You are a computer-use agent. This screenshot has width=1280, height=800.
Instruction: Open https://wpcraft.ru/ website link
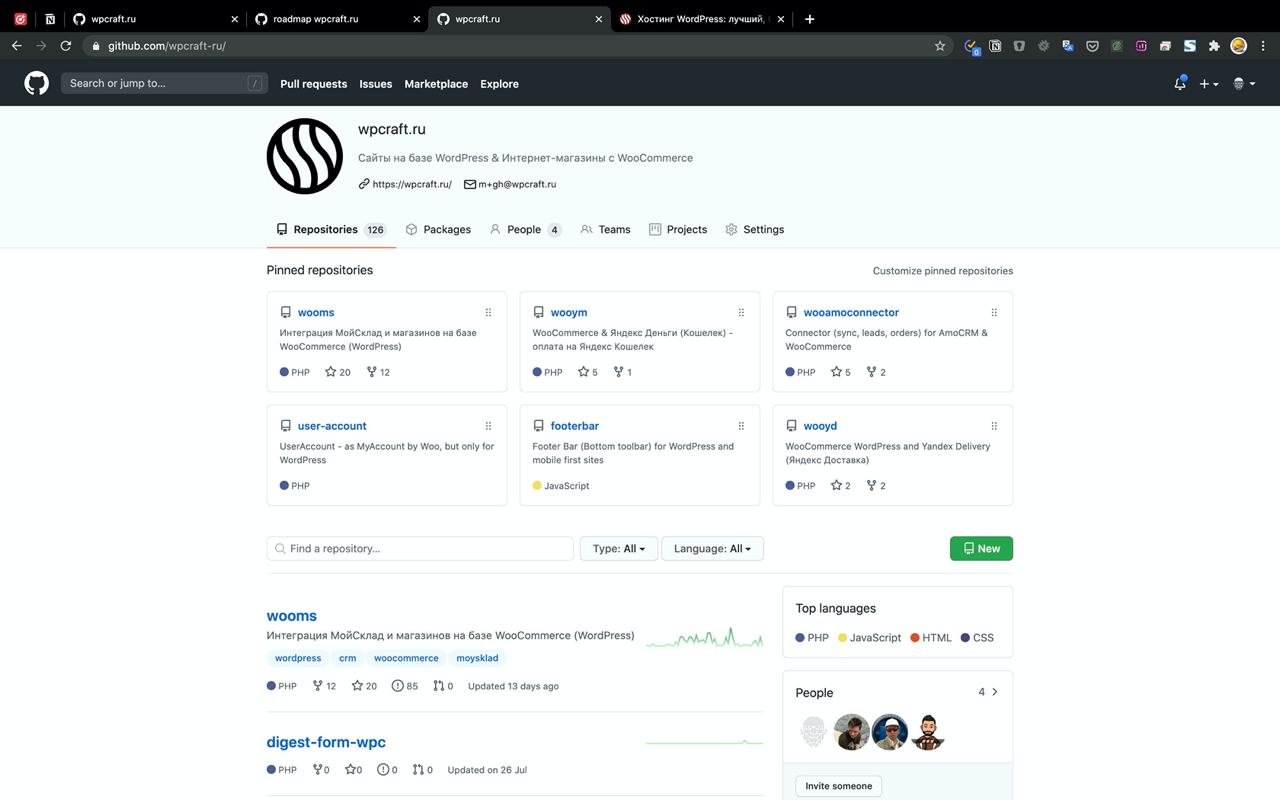pos(412,184)
